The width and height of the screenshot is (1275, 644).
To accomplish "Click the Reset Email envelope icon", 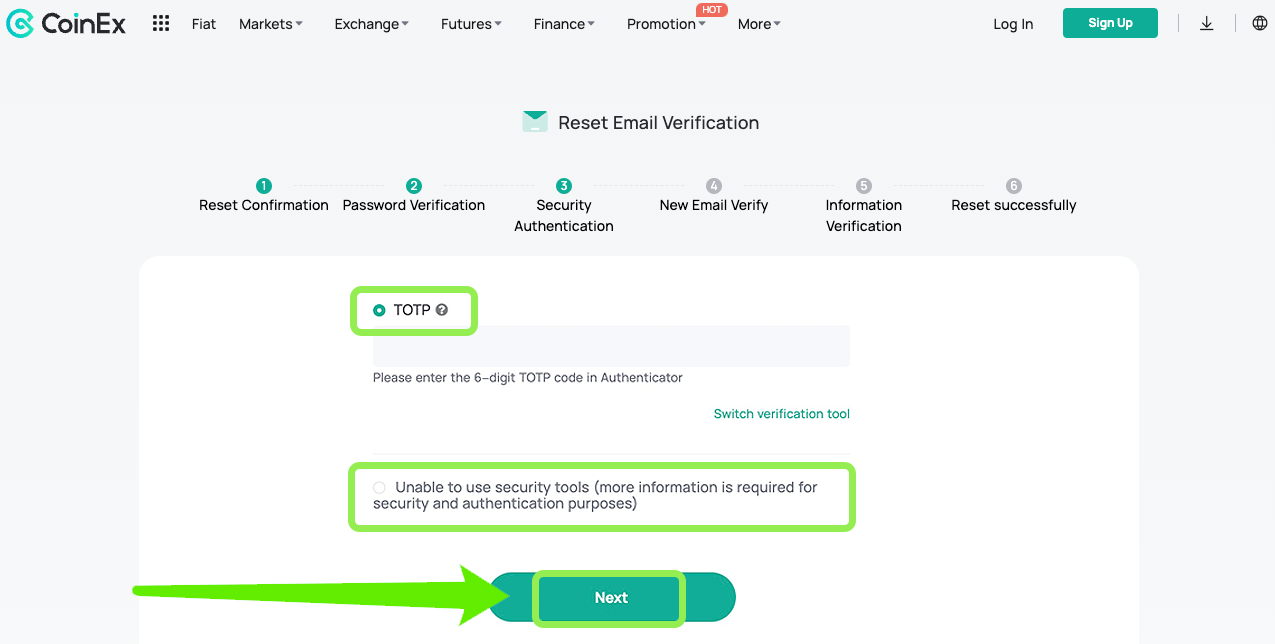I will point(535,122).
